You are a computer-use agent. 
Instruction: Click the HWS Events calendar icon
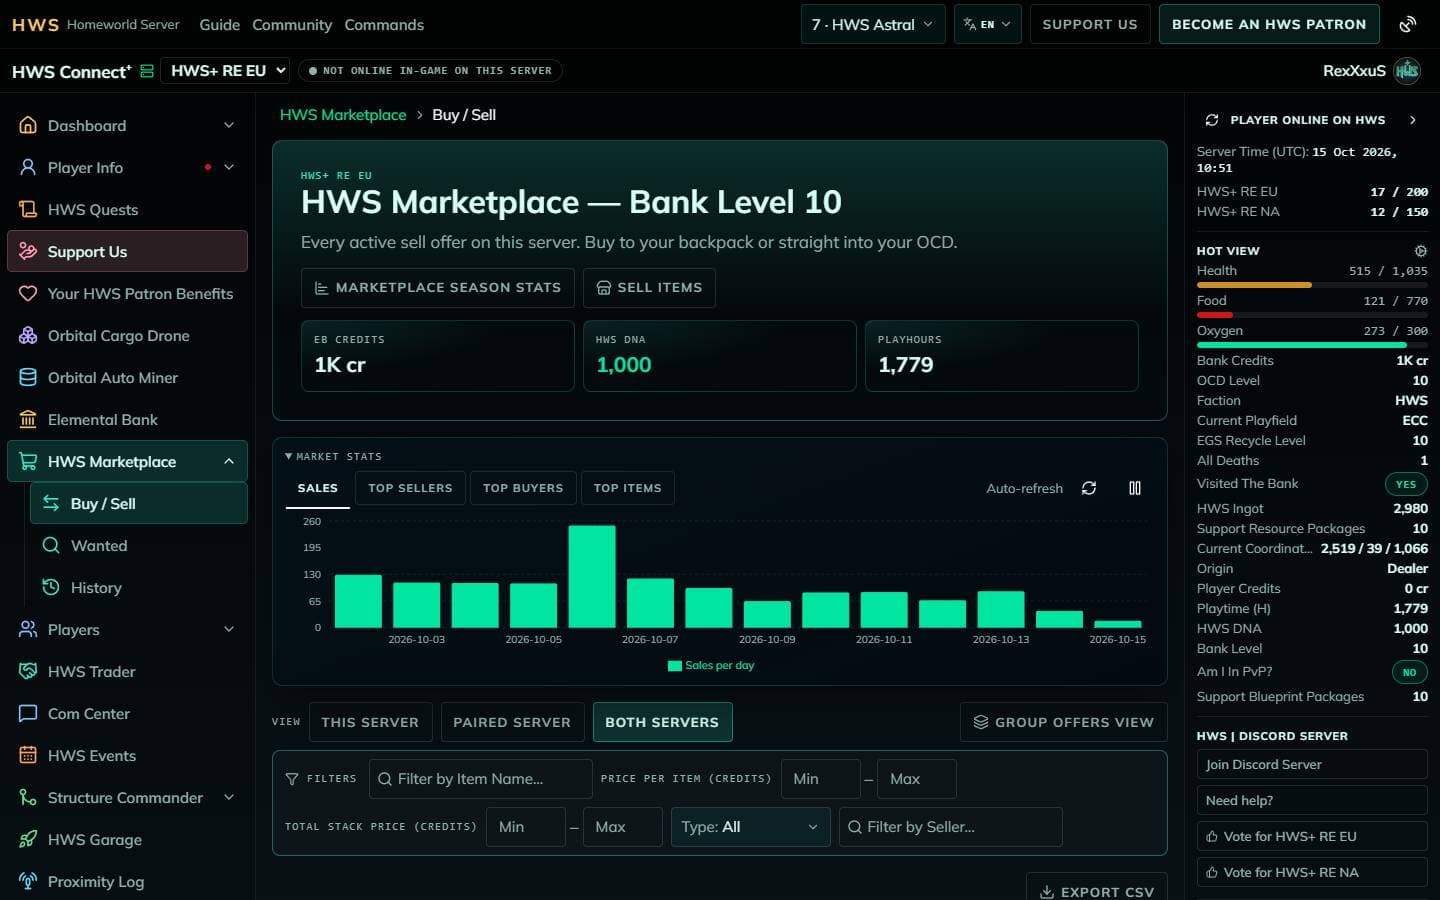click(28, 755)
